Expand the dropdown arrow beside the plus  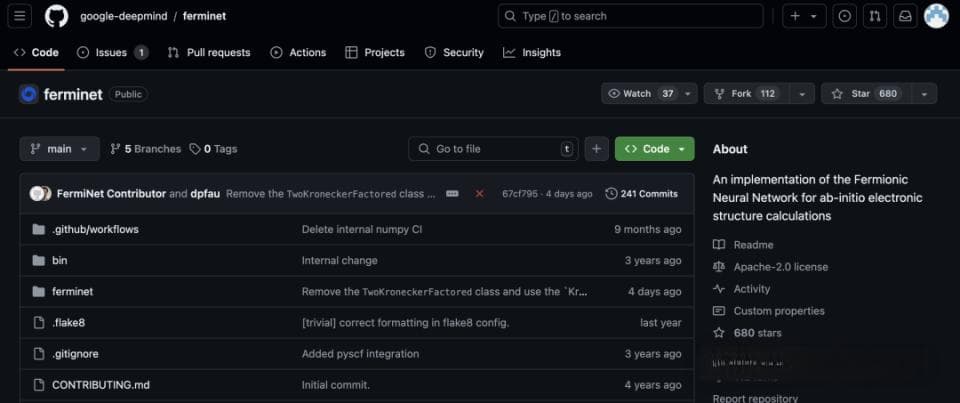click(814, 17)
